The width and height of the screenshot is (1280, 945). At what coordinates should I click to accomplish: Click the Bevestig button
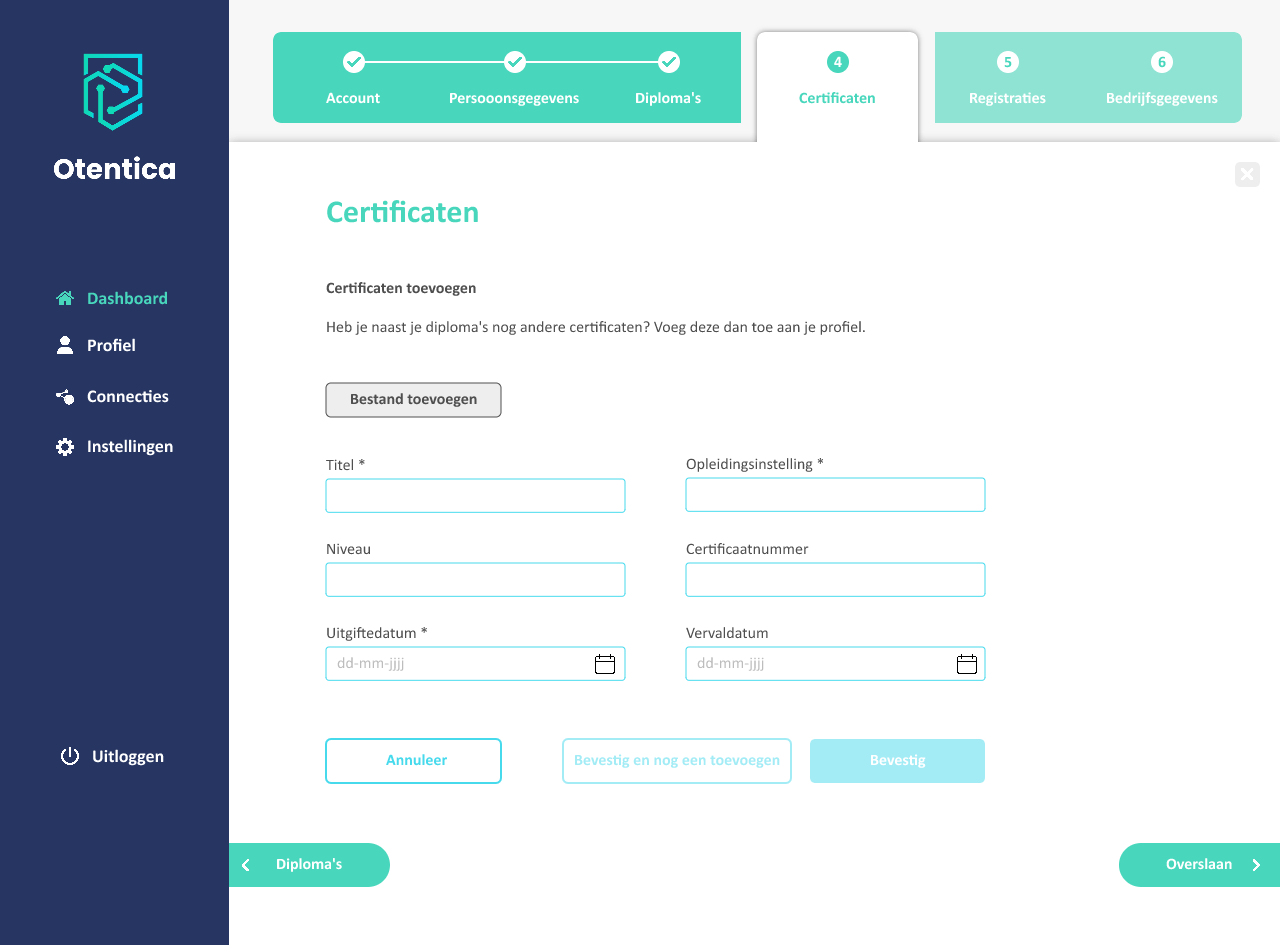point(897,761)
